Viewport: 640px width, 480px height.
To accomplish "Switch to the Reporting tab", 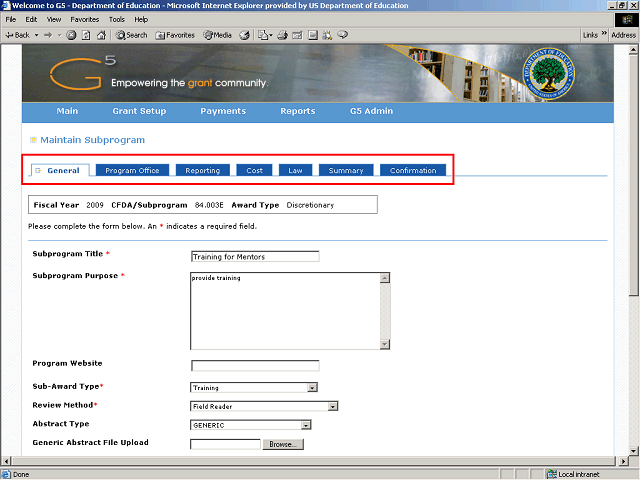I will point(202,170).
